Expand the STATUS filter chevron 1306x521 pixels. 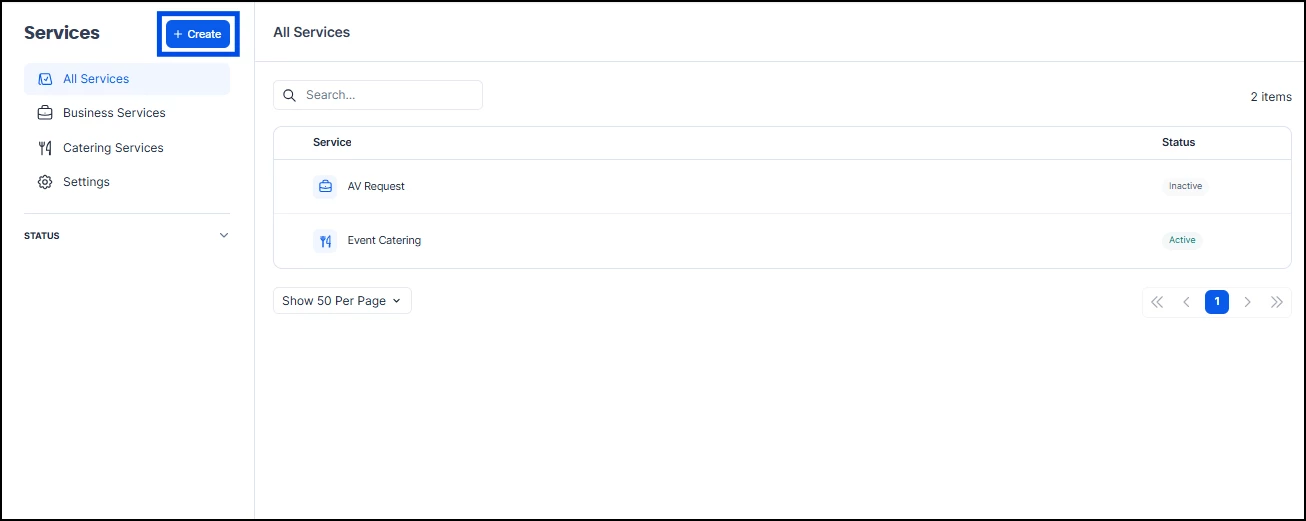(224, 236)
